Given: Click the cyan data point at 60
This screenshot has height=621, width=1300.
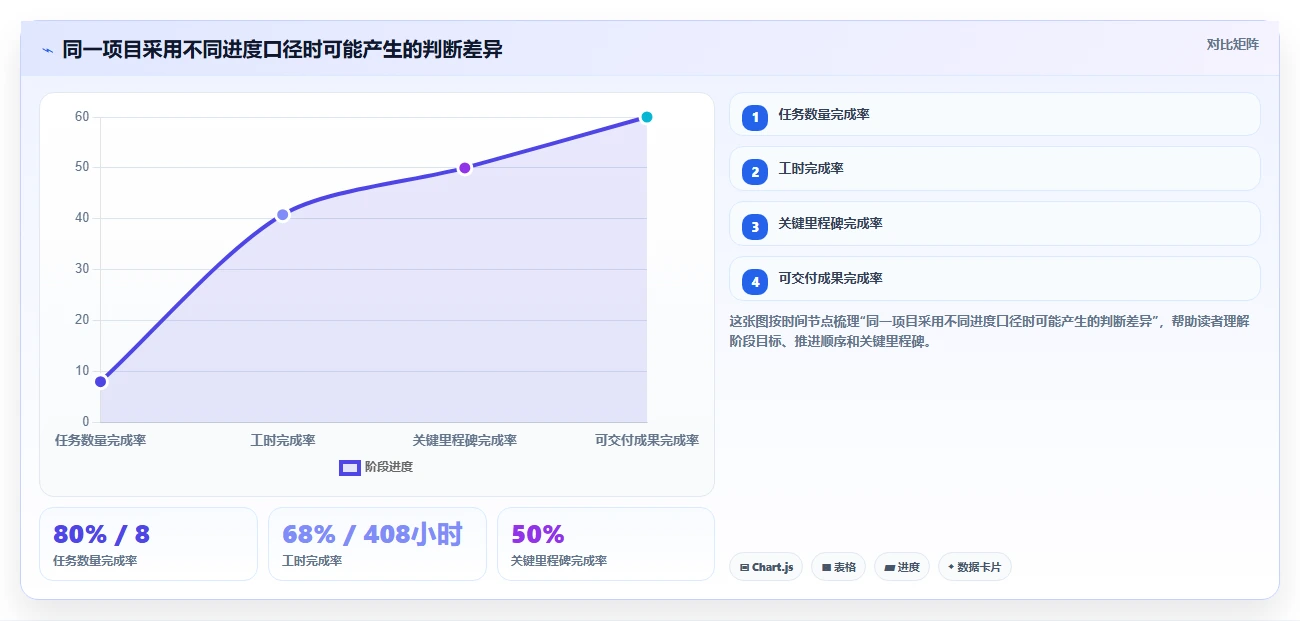Looking at the screenshot, I should [x=647, y=117].
